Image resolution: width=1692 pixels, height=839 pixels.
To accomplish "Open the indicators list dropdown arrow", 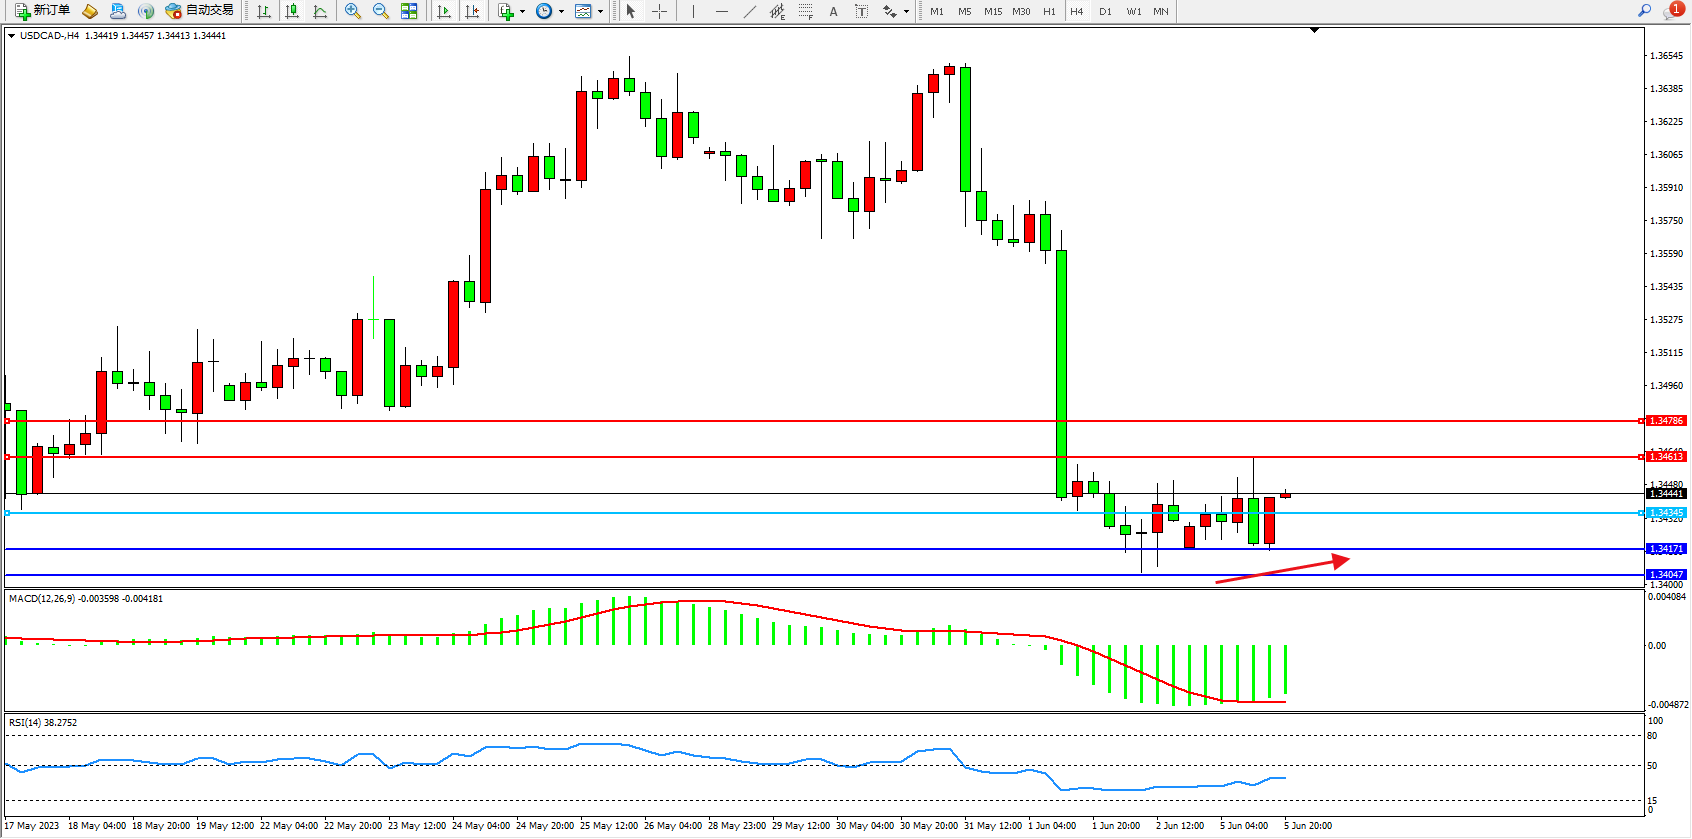I will coord(522,12).
